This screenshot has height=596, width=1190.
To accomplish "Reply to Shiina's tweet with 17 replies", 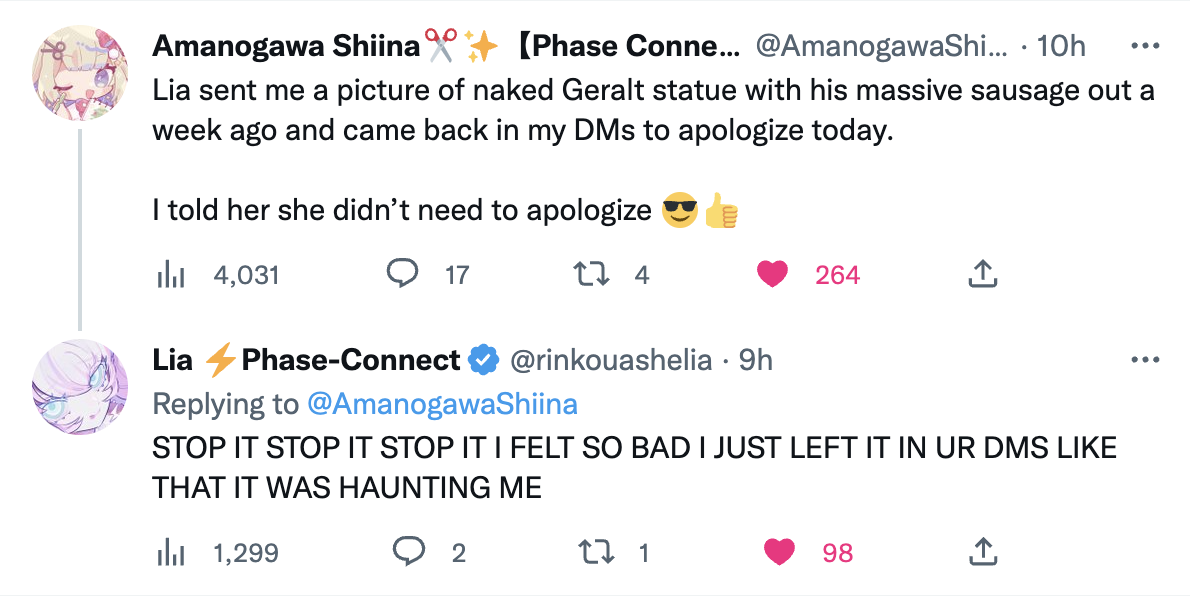I will click(402, 275).
